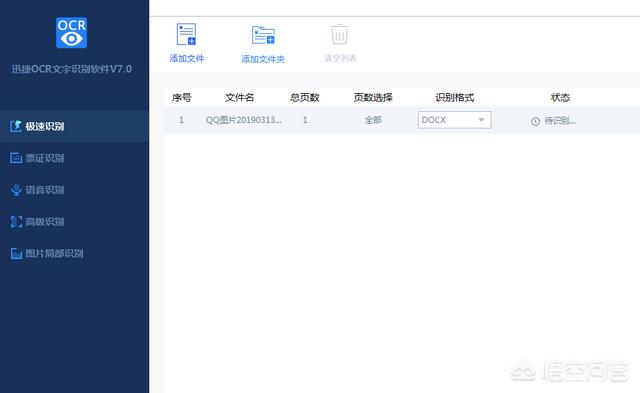
Task: Click the 全部 page selection cell
Action: tap(373, 120)
